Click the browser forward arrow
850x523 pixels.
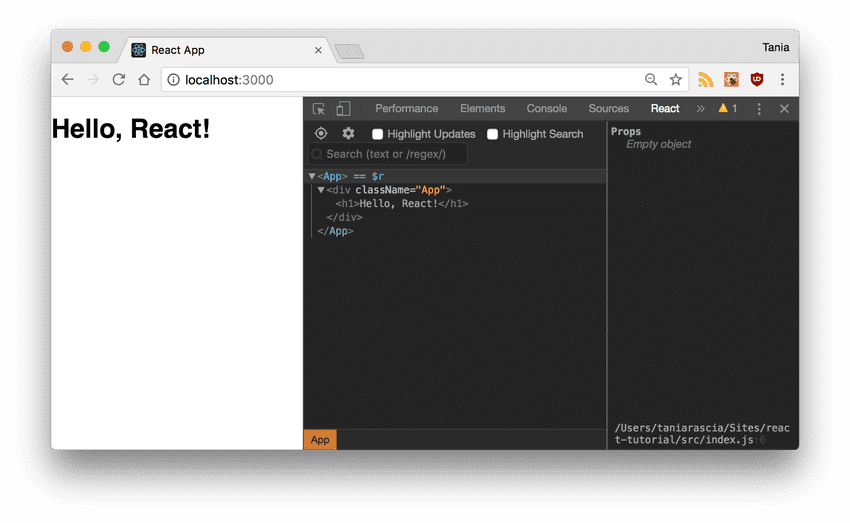tap(93, 80)
